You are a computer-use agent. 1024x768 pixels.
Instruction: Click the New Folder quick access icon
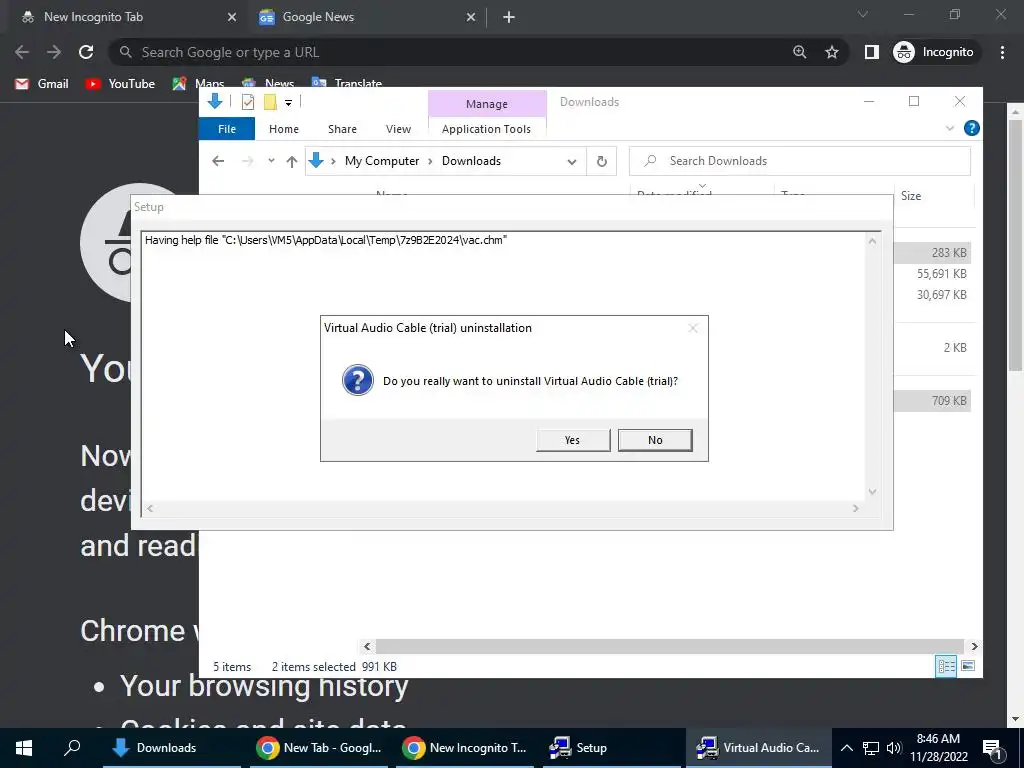tap(270, 102)
